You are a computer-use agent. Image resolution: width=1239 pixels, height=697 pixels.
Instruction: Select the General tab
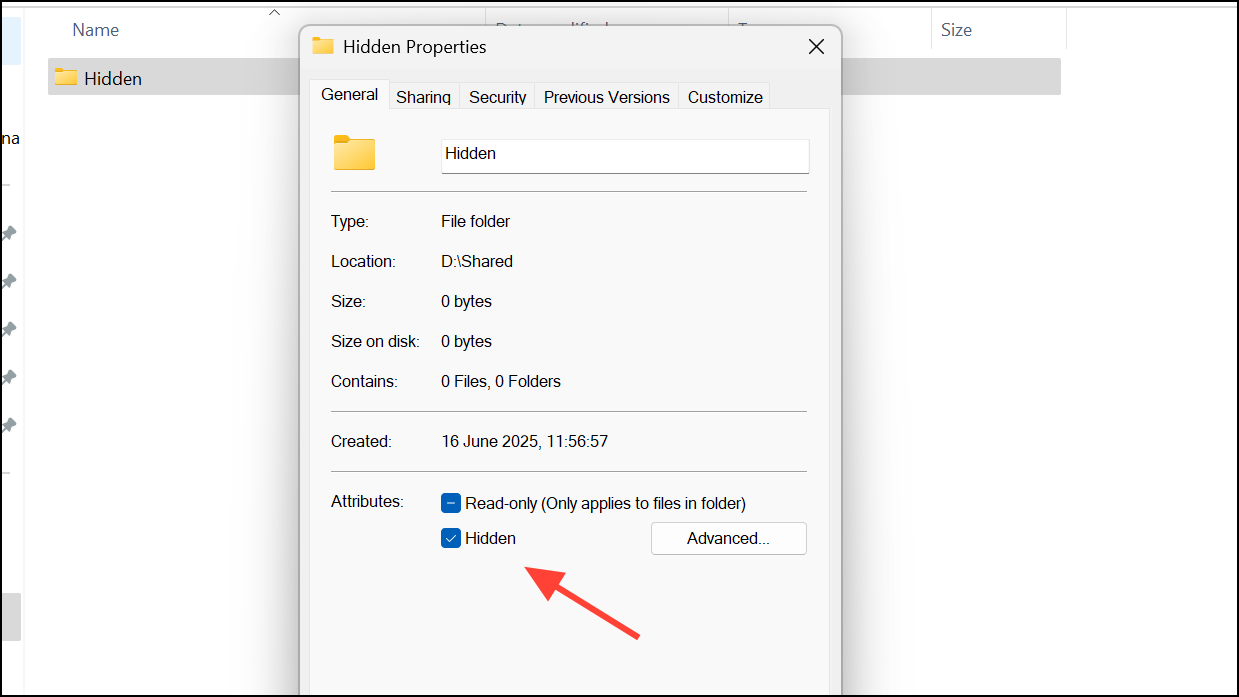(x=349, y=94)
